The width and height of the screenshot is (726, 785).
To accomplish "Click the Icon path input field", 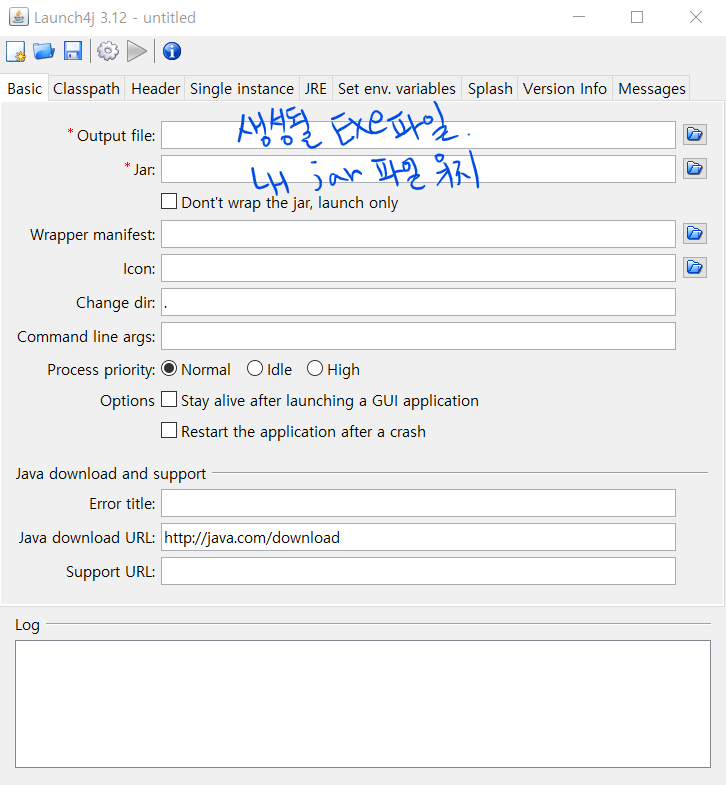I will click(x=418, y=268).
